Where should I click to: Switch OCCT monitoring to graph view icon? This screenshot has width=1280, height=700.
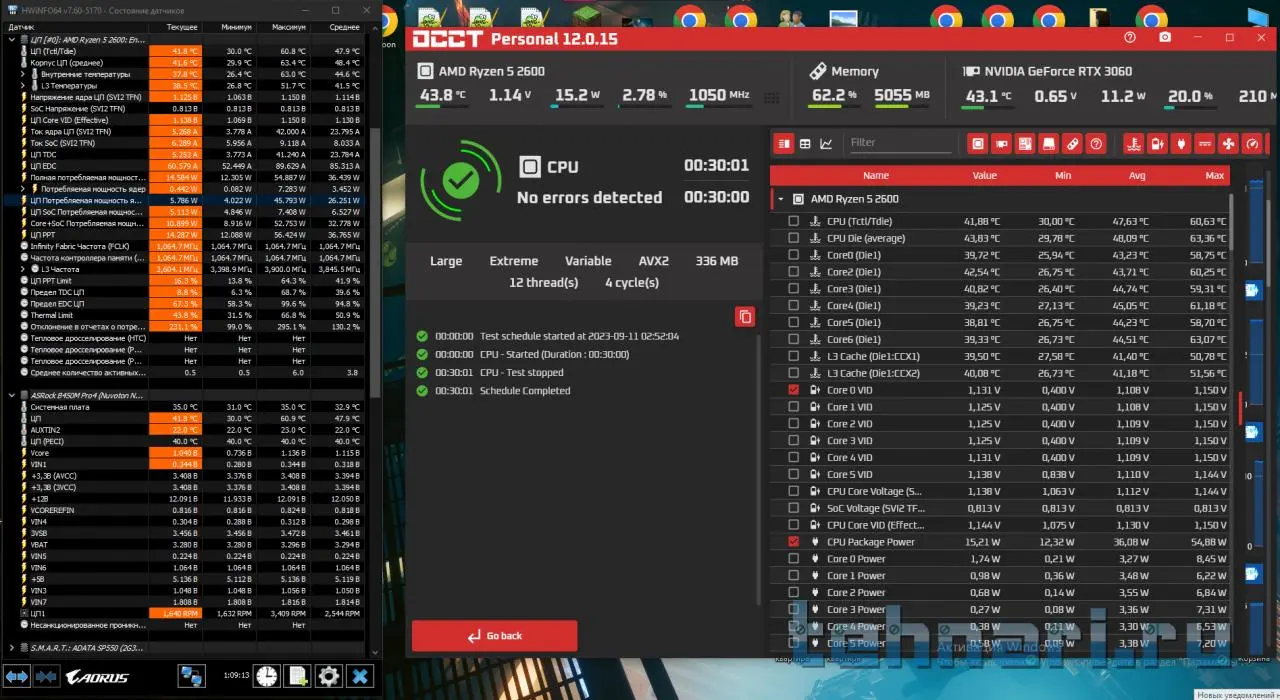pos(826,144)
